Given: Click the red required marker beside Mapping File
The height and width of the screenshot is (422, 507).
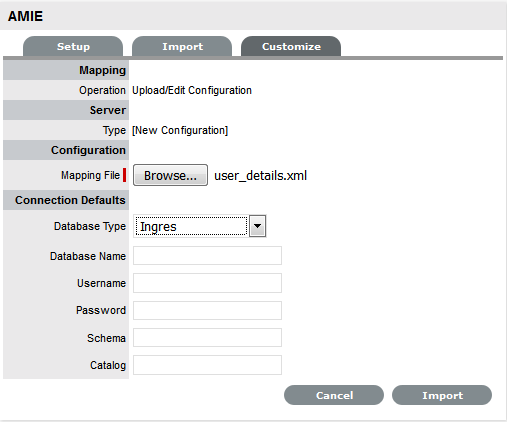Looking at the screenshot, I should pos(124,175).
